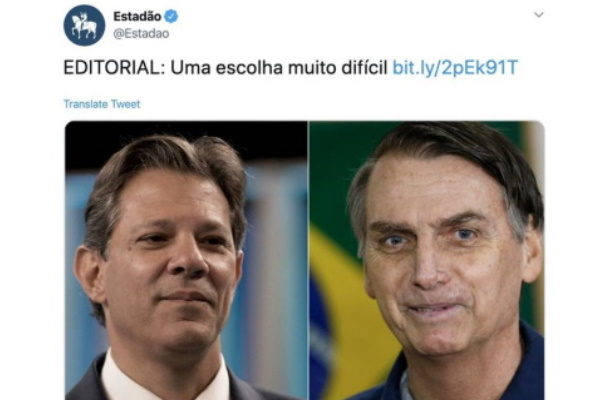Click the divider line between the two photos
The width and height of the screenshot is (600, 400).
tap(308, 260)
